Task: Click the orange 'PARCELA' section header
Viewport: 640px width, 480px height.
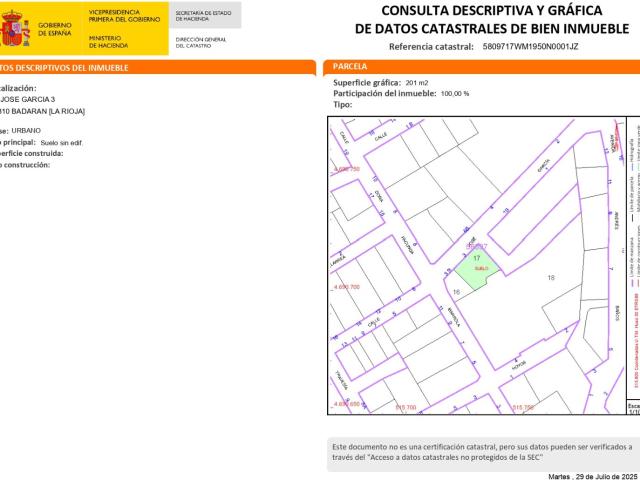Action: click(x=481, y=67)
